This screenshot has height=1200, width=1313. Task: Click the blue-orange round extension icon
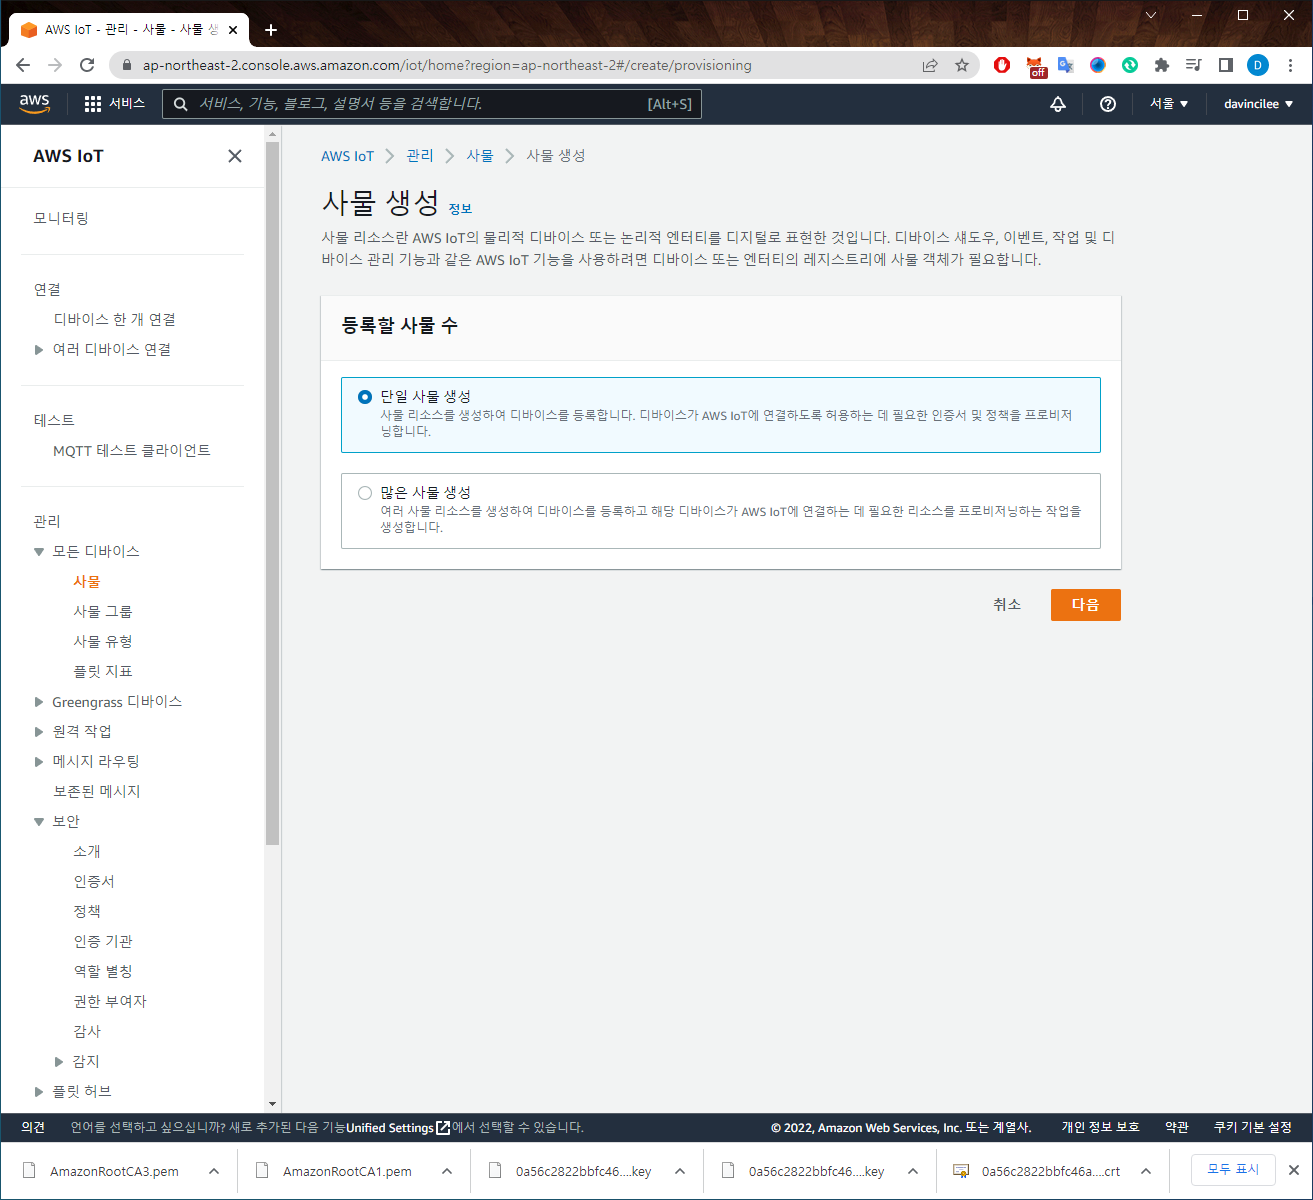(x=1098, y=65)
